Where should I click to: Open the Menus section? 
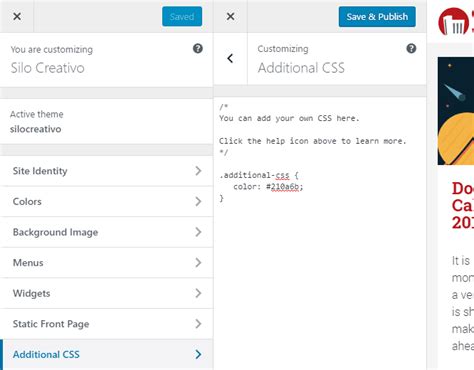pos(107,263)
